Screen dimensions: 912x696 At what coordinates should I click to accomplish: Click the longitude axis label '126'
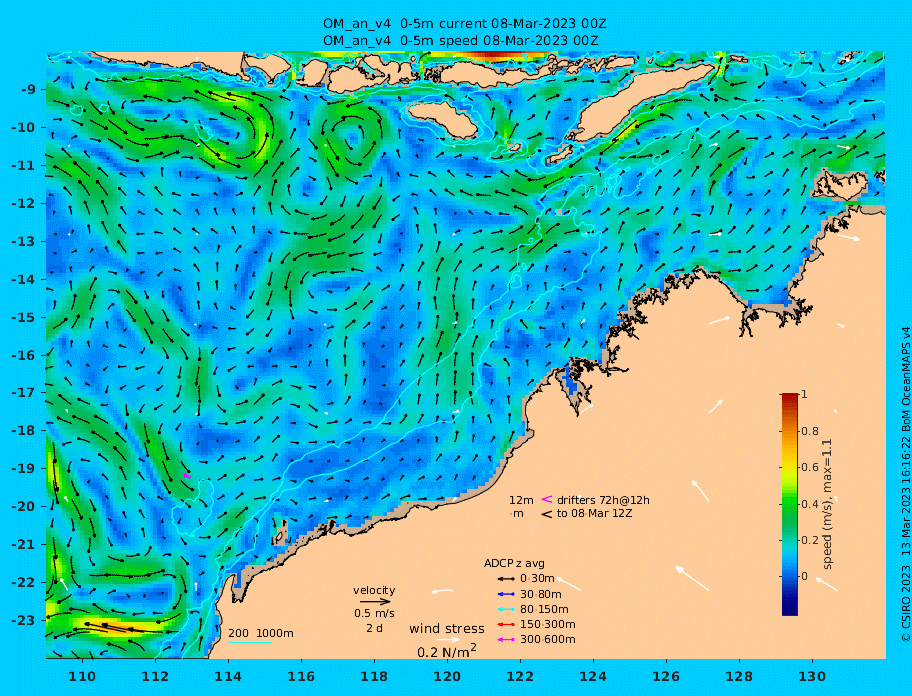click(x=667, y=676)
